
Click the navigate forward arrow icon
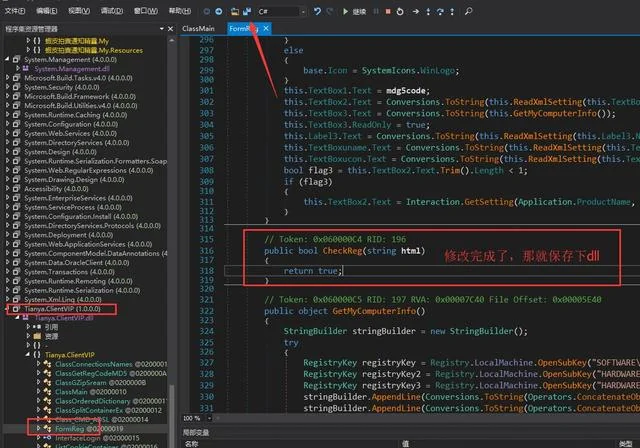point(219,11)
